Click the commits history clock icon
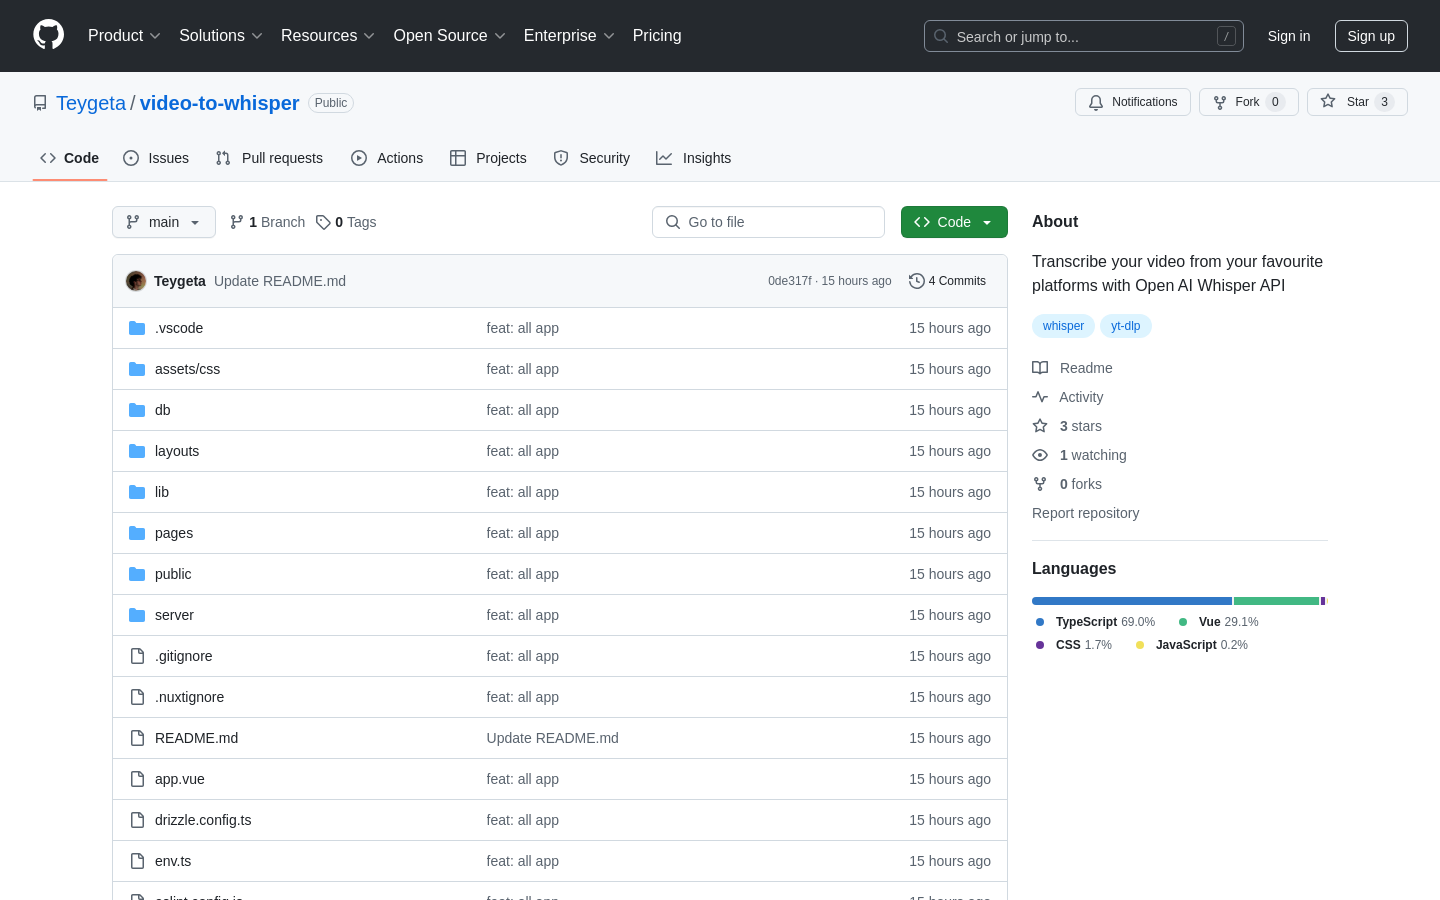This screenshot has height=900, width=1440. [916, 281]
